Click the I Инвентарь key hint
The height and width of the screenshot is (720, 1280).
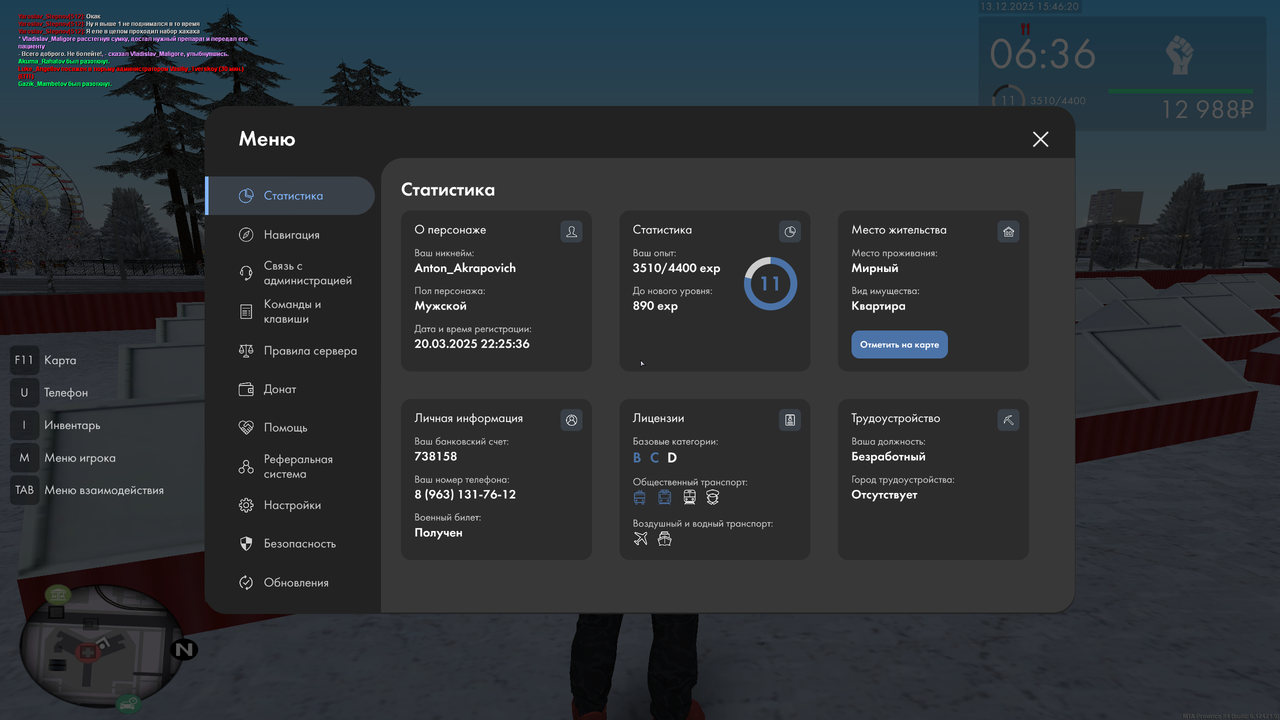(56, 425)
